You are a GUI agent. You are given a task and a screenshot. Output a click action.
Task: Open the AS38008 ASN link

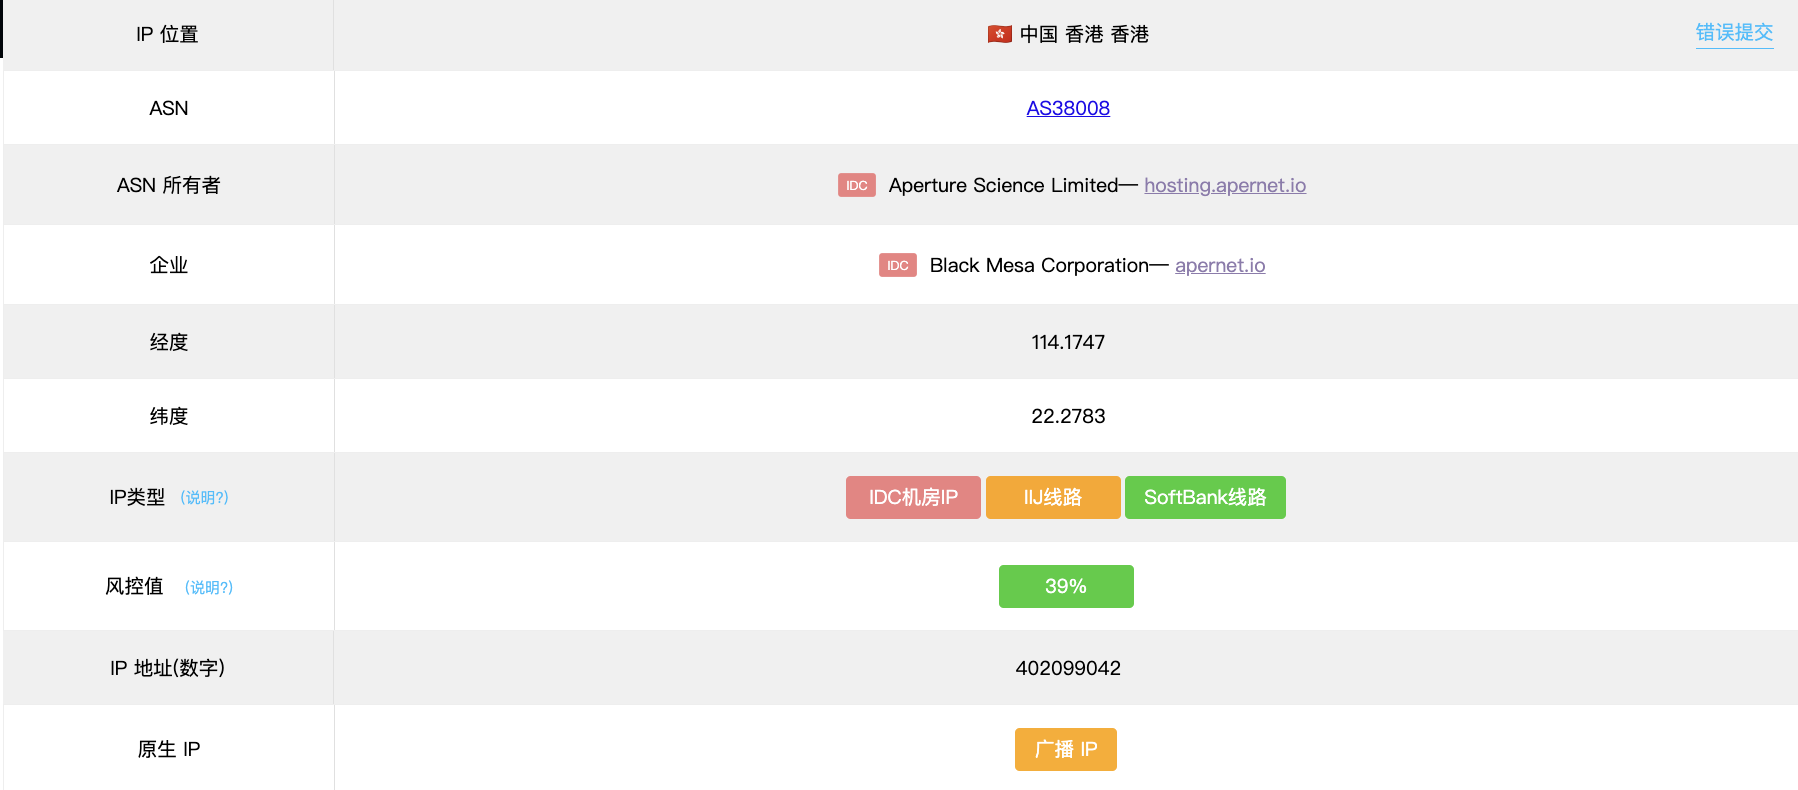(1067, 108)
